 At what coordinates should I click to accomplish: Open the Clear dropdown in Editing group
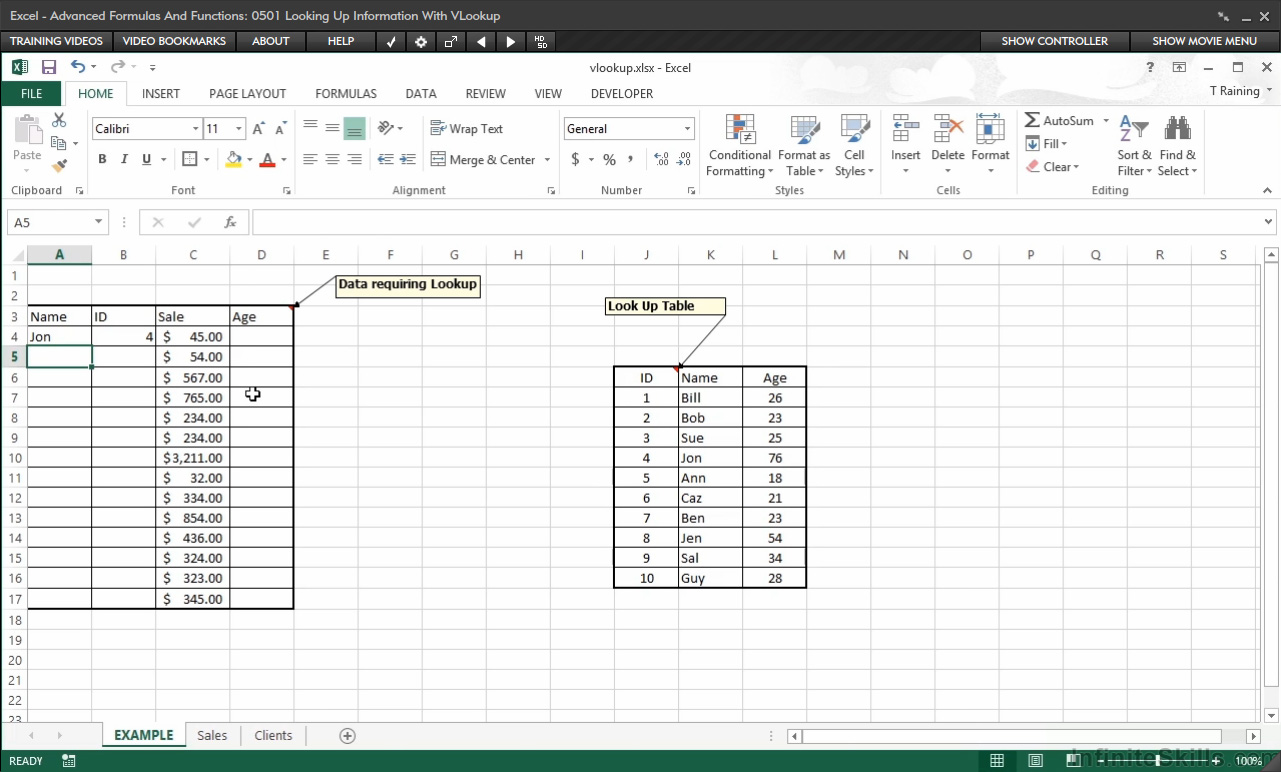point(1053,167)
